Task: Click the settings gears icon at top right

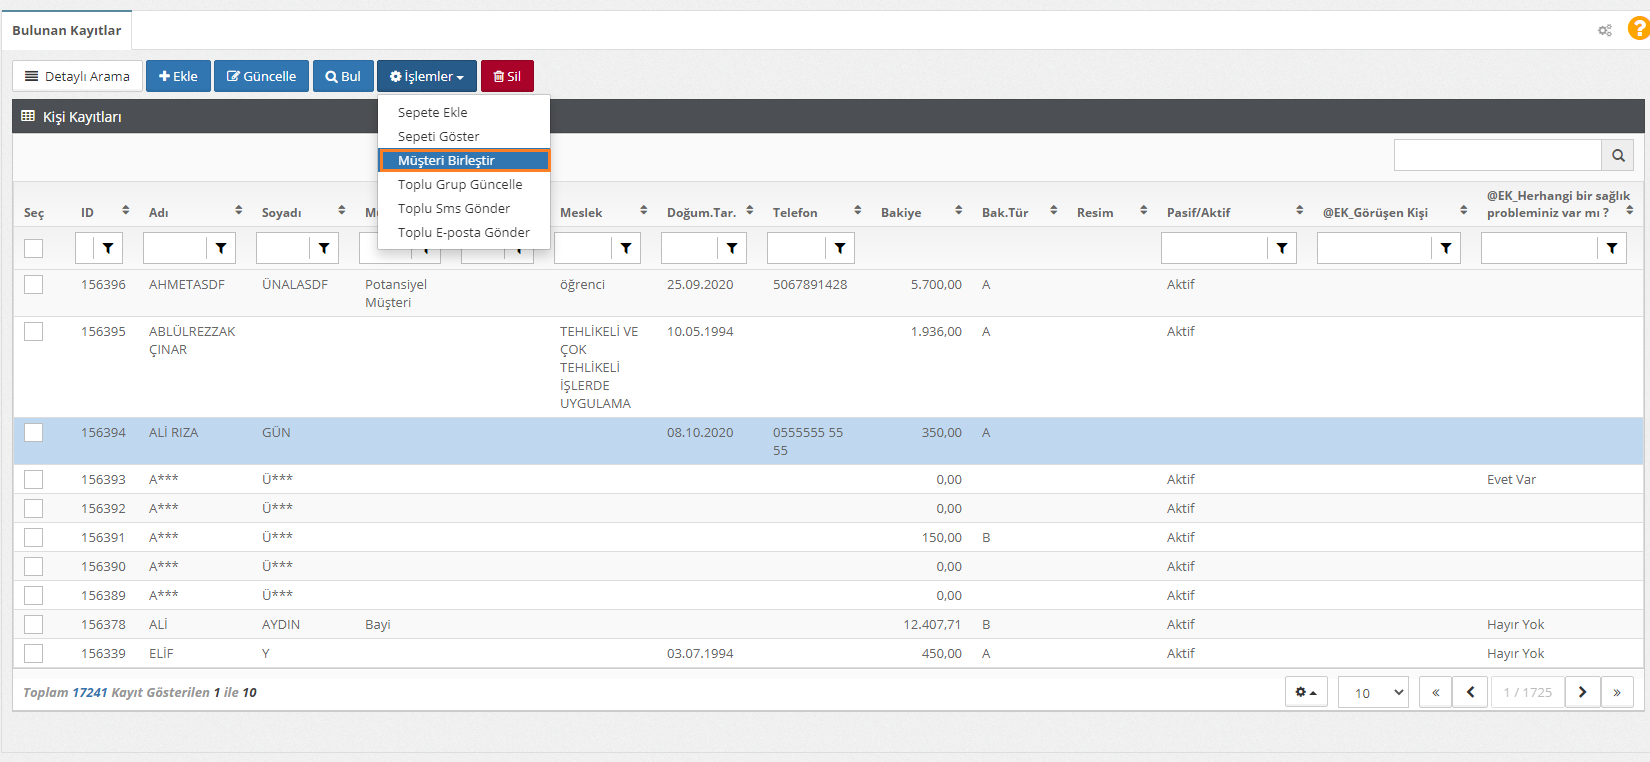Action: coord(1604,30)
